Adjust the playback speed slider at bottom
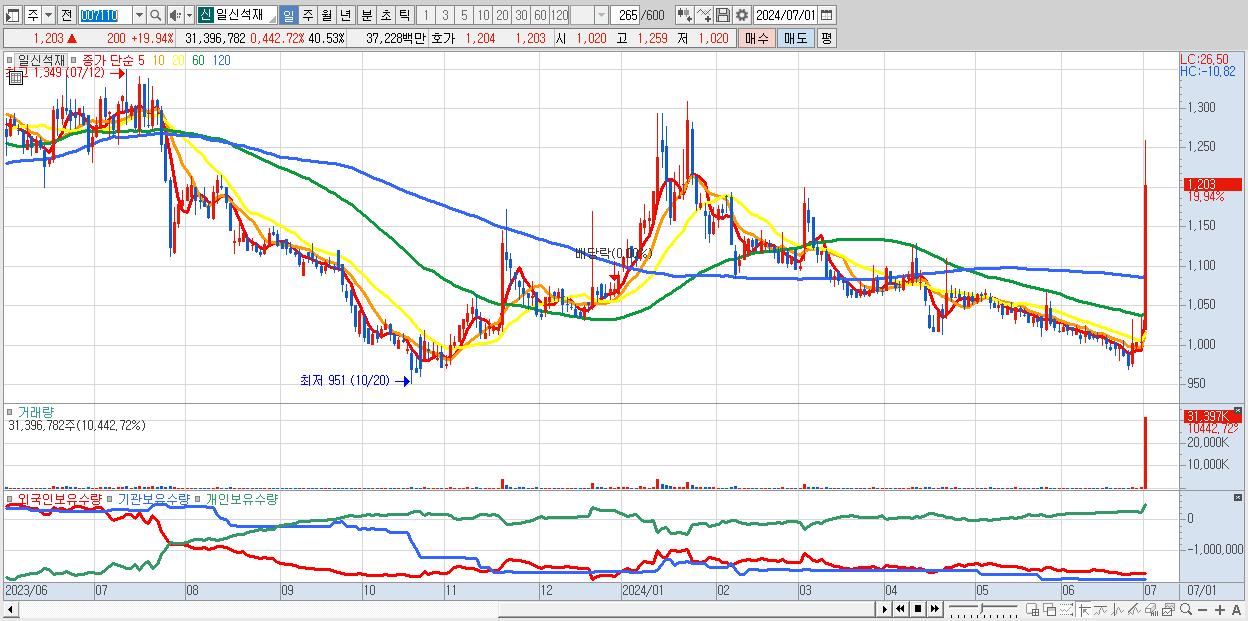Image resolution: width=1248 pixels, height=621 pixels. [x=983, y=609]
